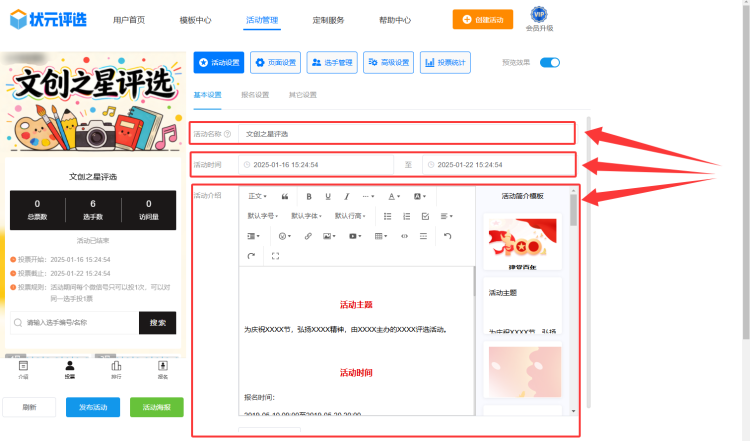Switch to the 基本设置 tab

(207, 95)
